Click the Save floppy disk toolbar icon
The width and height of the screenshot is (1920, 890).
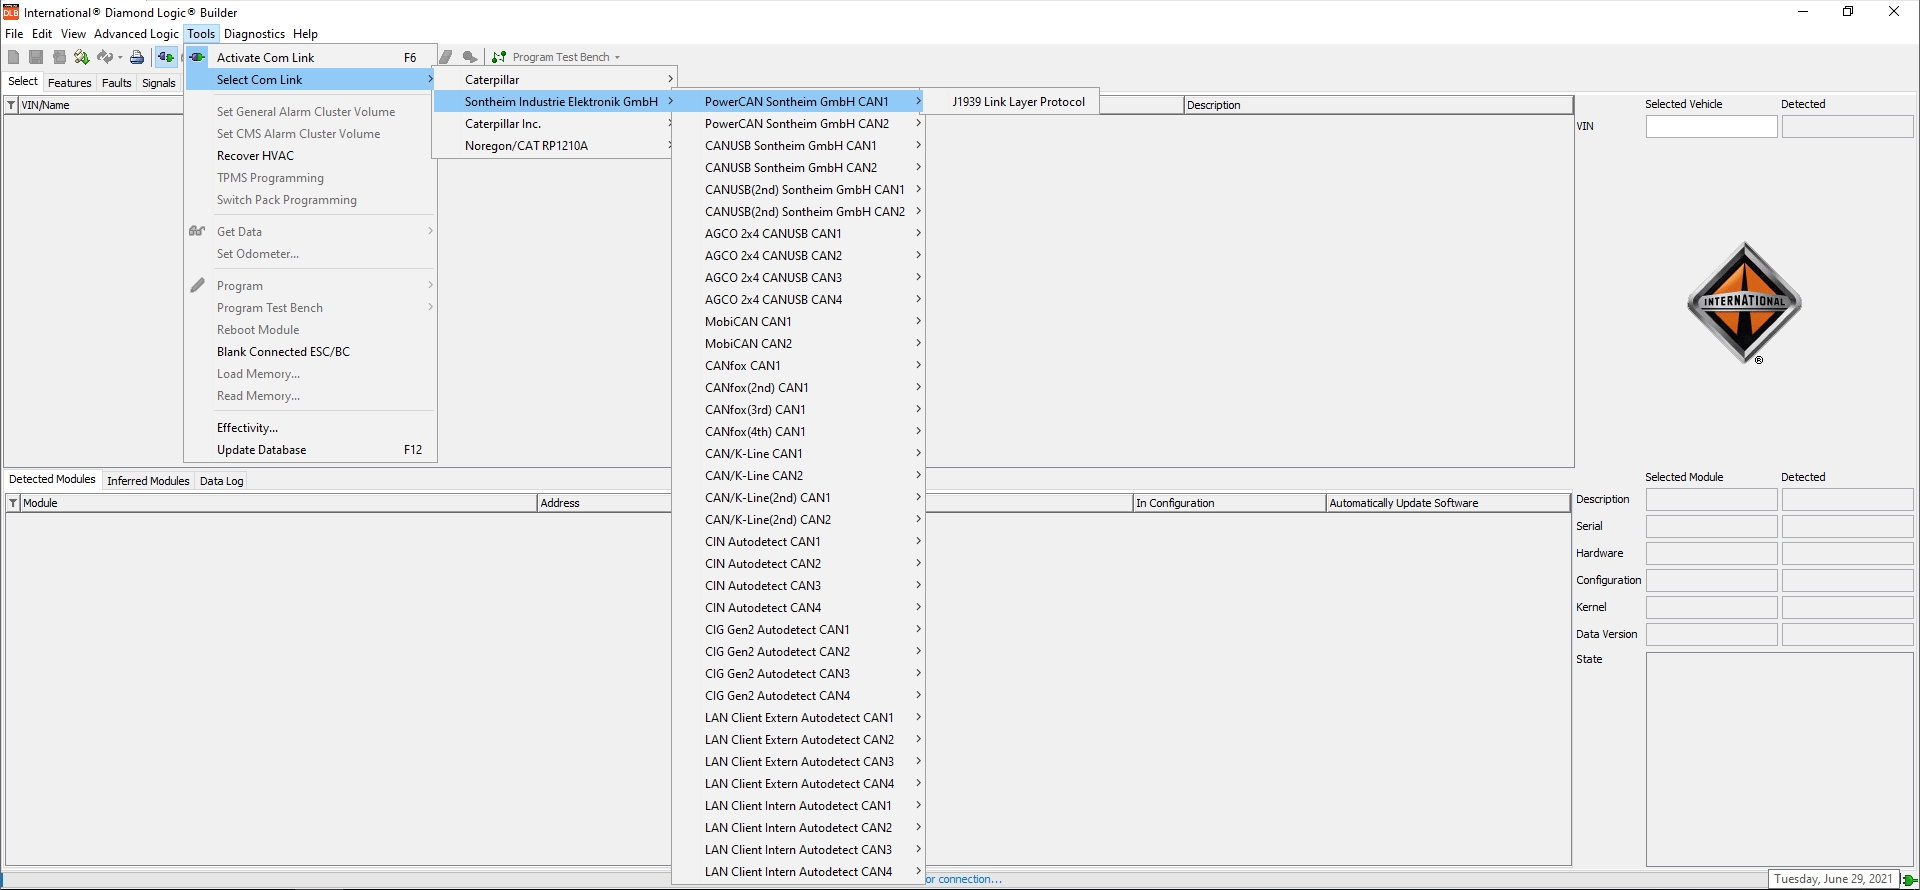[36, 57]
